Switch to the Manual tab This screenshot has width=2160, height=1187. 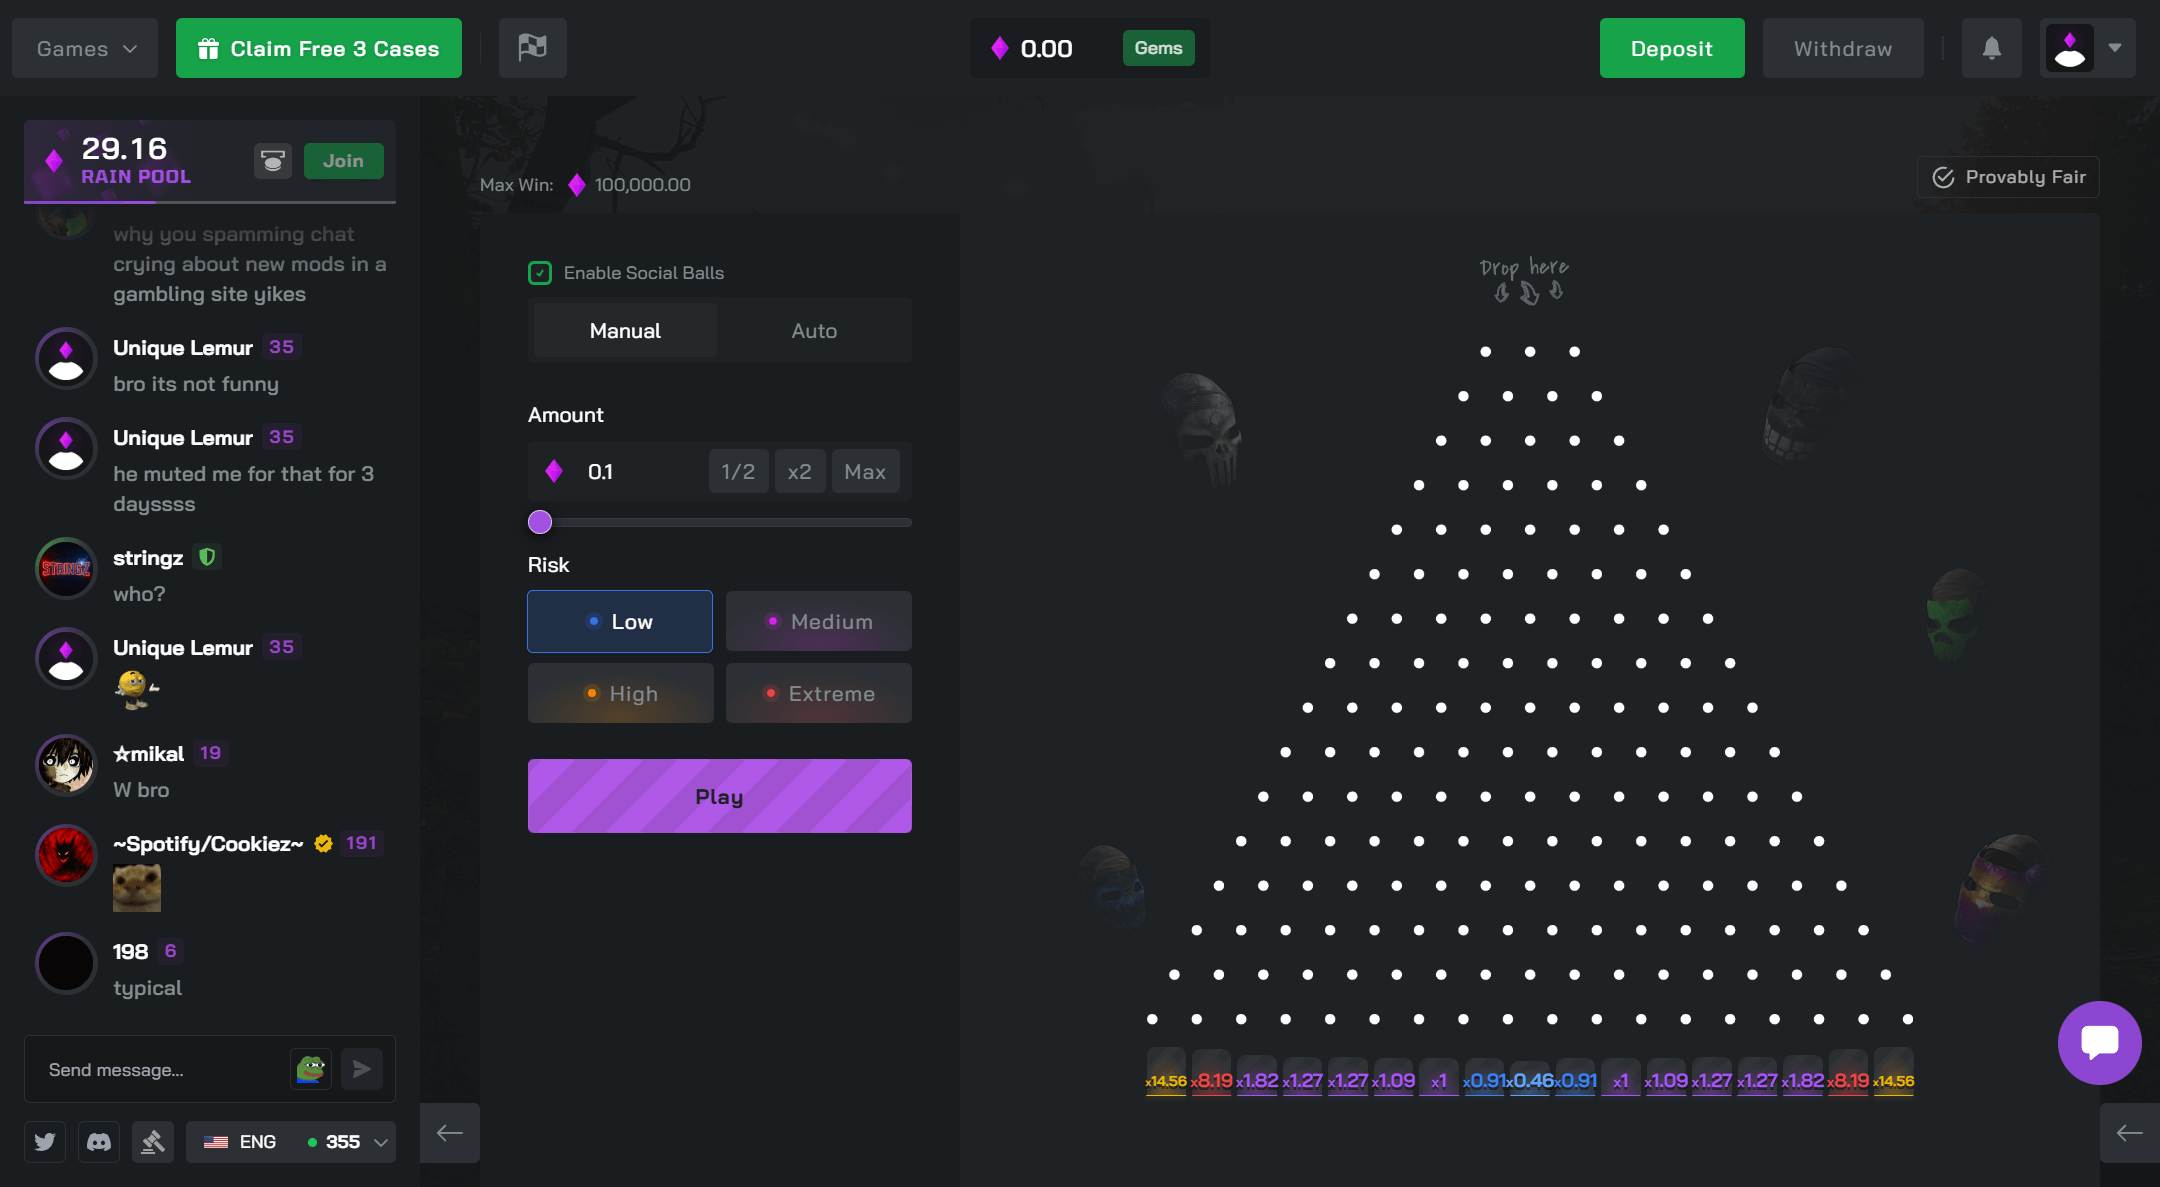[x=625, y=331]
